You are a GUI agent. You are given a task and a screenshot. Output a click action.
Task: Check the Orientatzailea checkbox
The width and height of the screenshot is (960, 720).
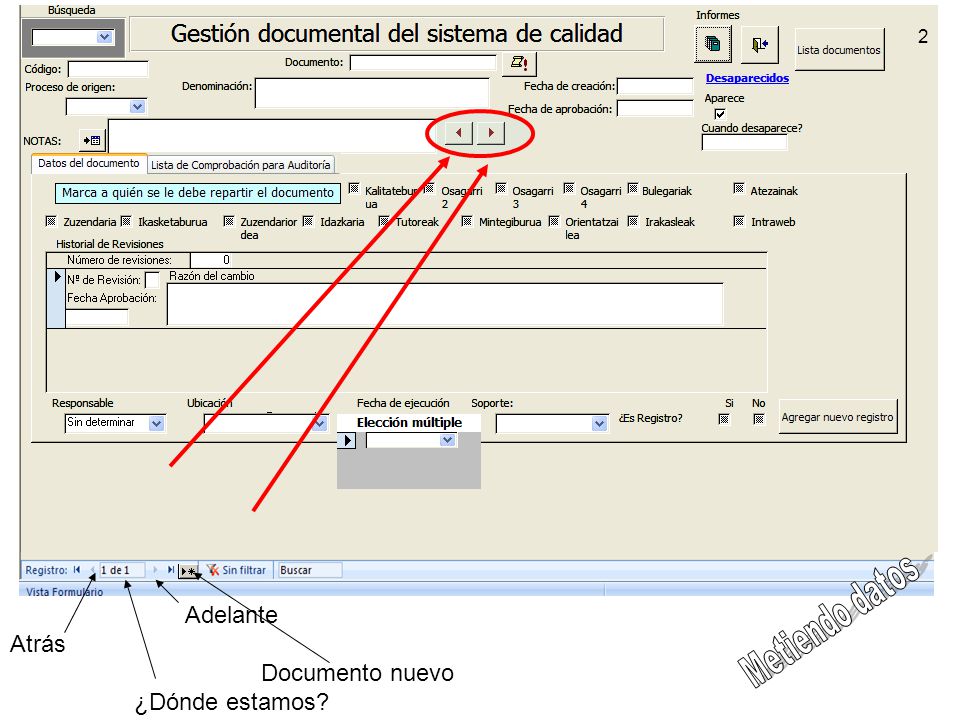tap(553, 221)
